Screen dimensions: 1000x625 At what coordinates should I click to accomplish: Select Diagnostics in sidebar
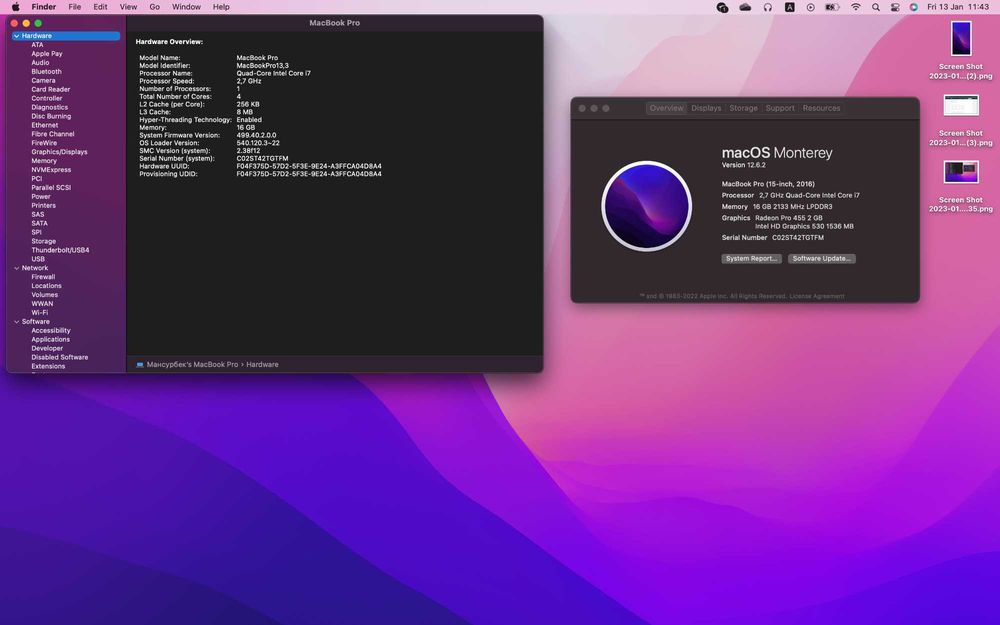[x=50, y=108]
